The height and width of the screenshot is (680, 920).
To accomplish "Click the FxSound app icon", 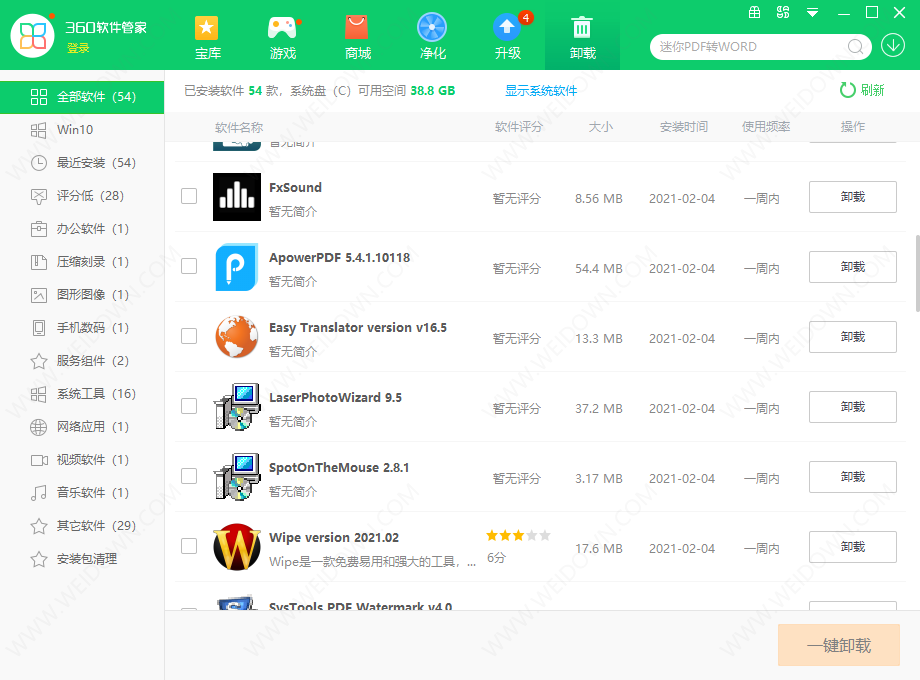I will [236, 197].
